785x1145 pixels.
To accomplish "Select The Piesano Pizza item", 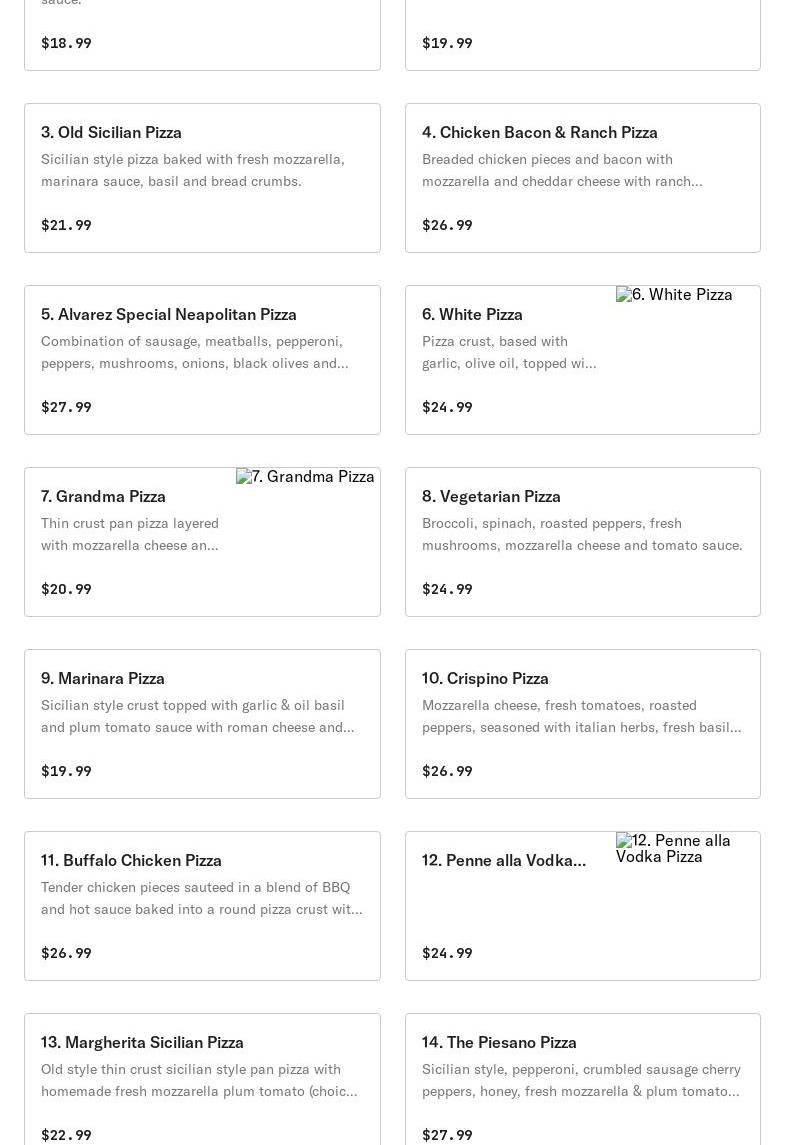I will [x=499, y=1042].
